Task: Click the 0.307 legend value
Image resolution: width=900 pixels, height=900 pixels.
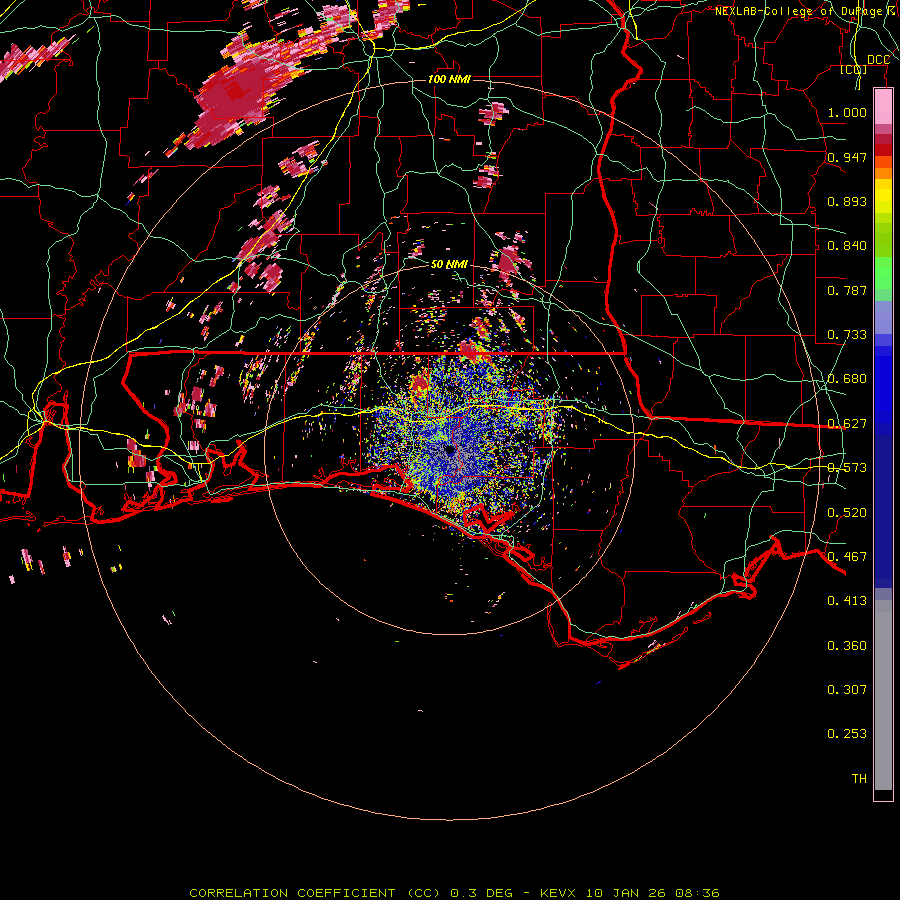Action: tap(847, 690)
